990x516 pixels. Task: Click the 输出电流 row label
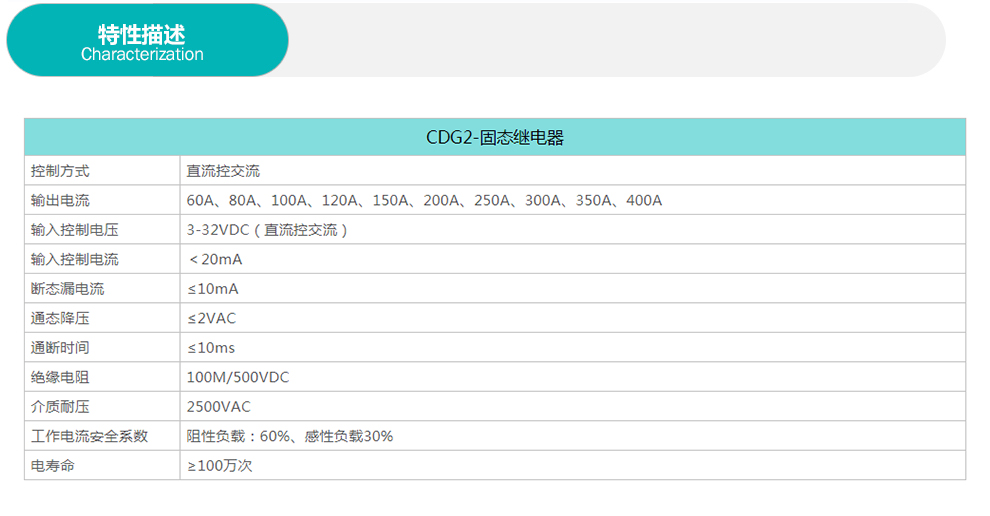pos(60,201)
